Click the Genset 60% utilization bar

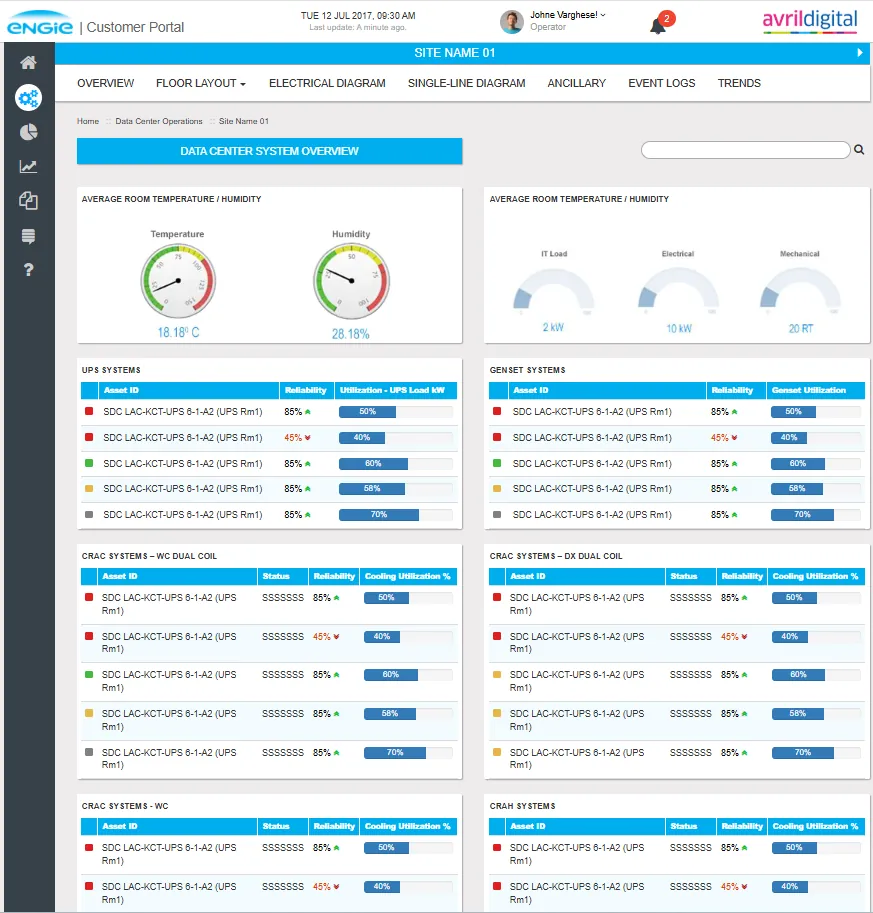point(798,463)
